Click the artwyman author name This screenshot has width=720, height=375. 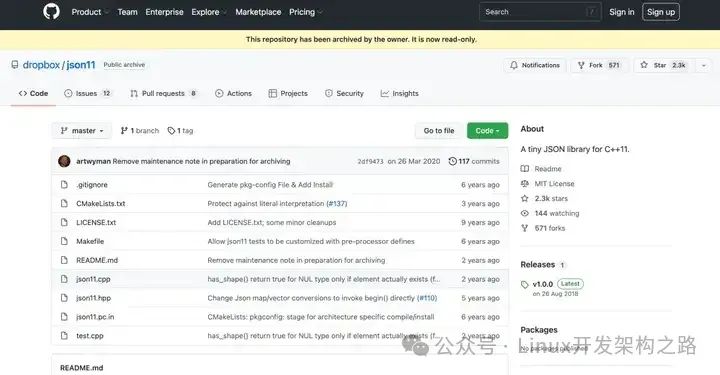point(93,161)
